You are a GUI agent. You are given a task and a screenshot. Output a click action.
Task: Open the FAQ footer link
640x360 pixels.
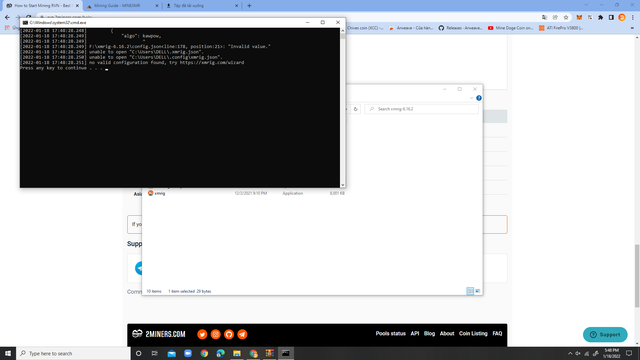tap(497, 333)
